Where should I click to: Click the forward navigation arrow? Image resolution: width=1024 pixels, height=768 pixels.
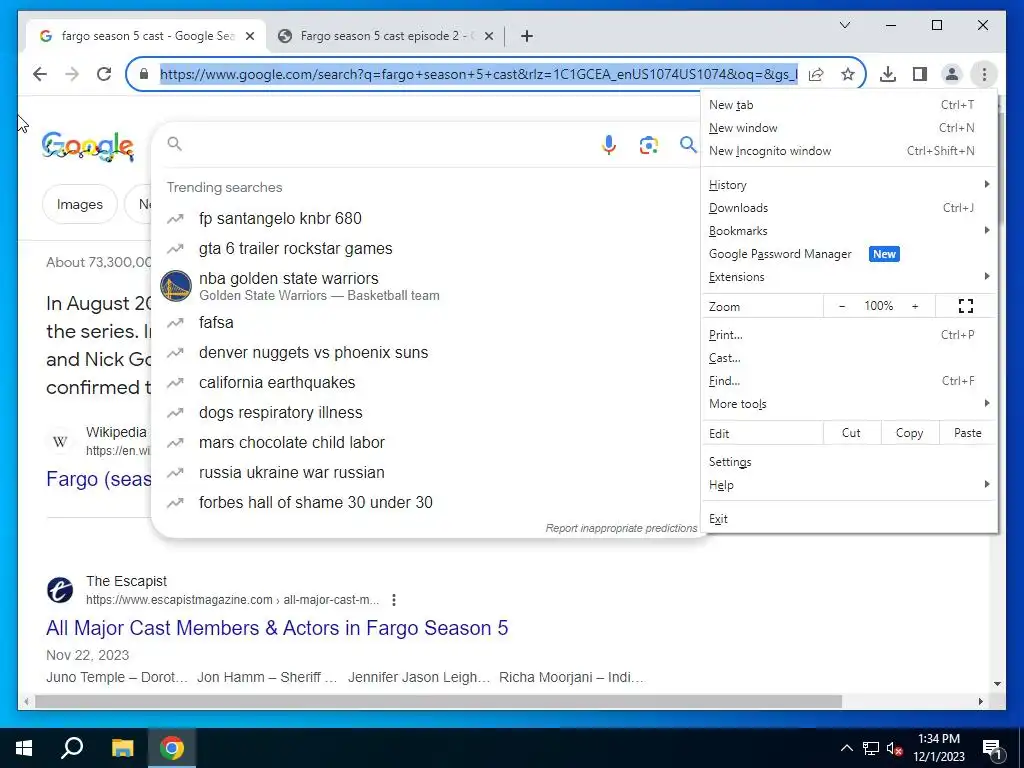72,74
